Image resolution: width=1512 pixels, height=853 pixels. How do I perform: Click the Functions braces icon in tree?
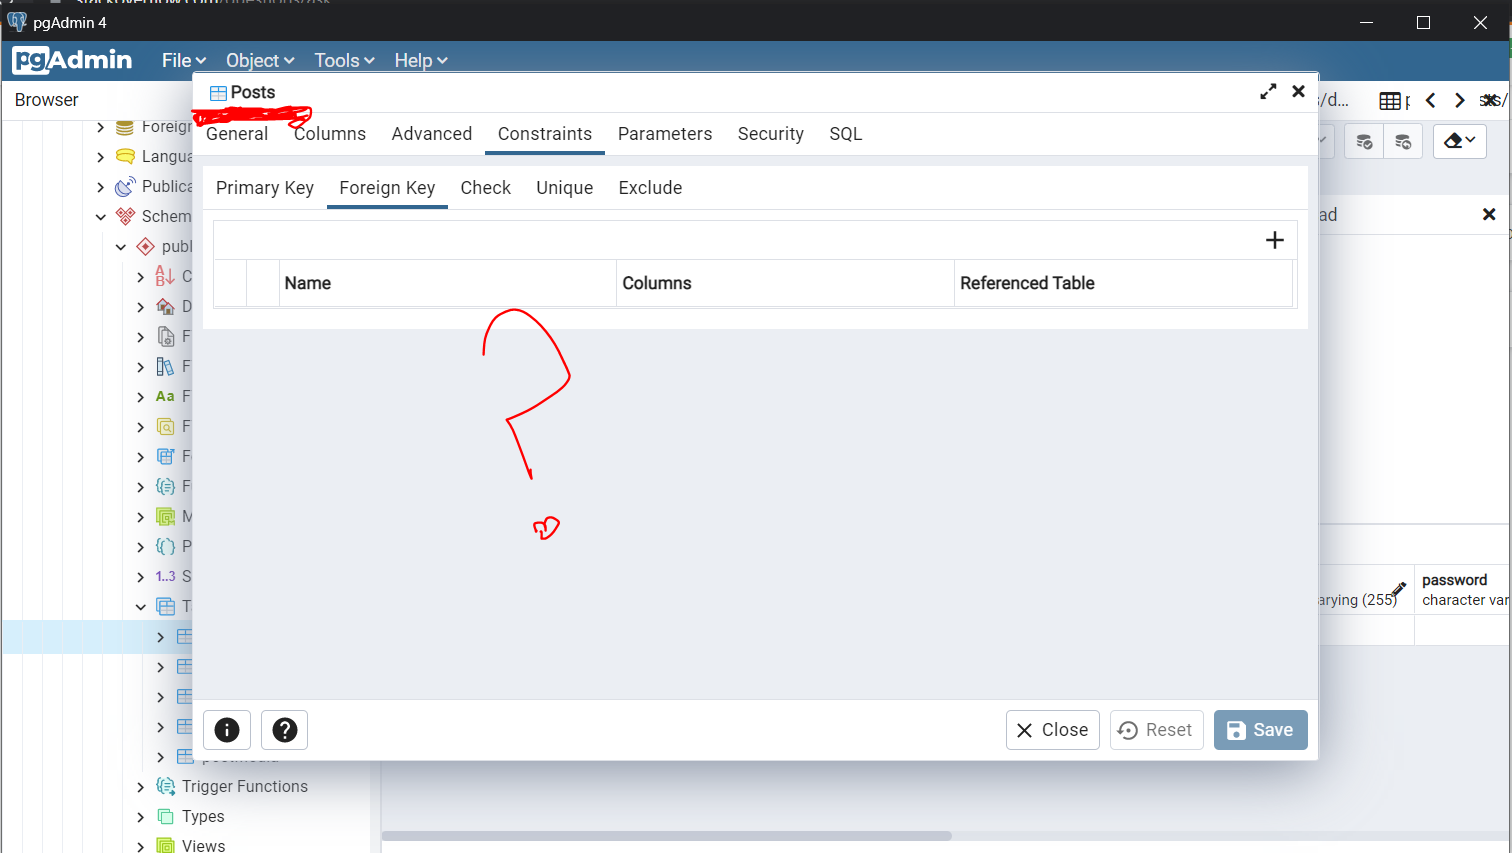tap(165, 486)
